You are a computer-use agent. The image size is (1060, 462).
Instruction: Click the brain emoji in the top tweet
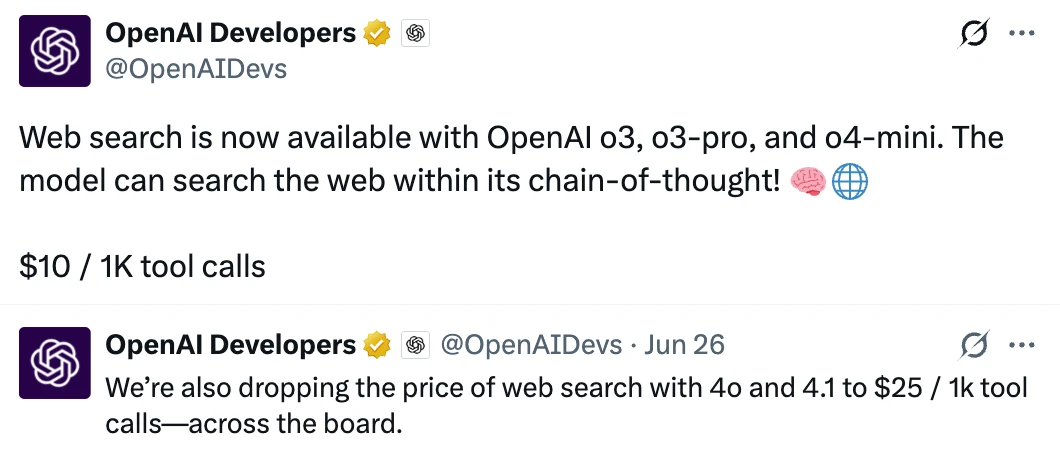click(x=808, y=182)
